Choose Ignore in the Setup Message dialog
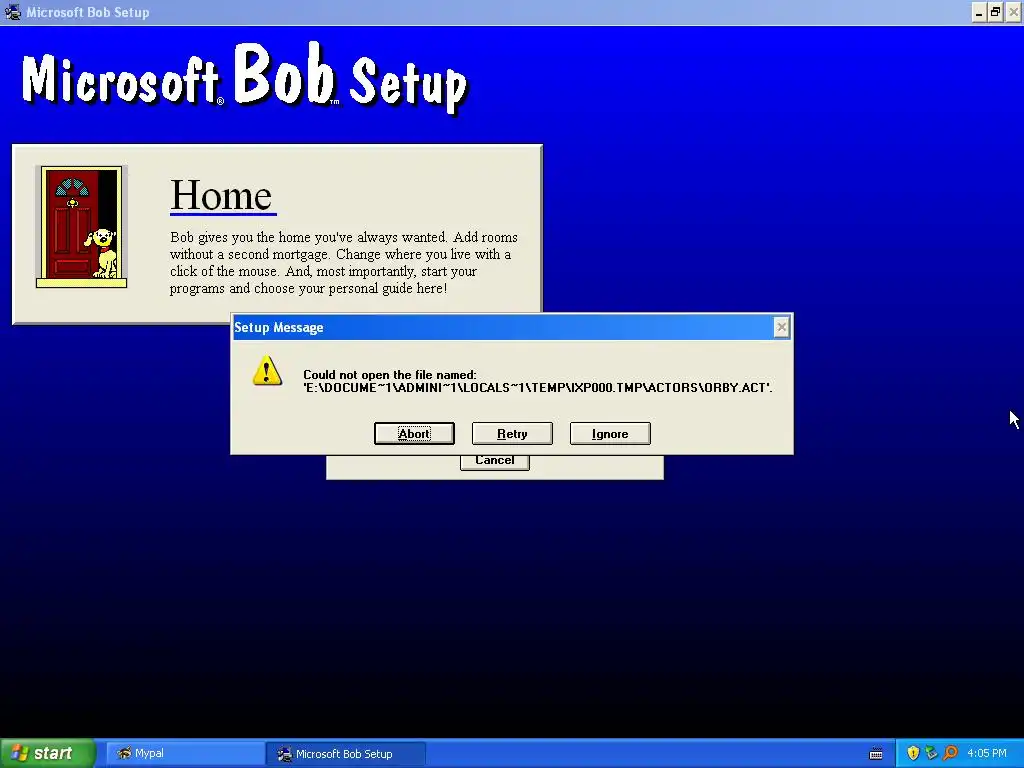 [610, 434]
